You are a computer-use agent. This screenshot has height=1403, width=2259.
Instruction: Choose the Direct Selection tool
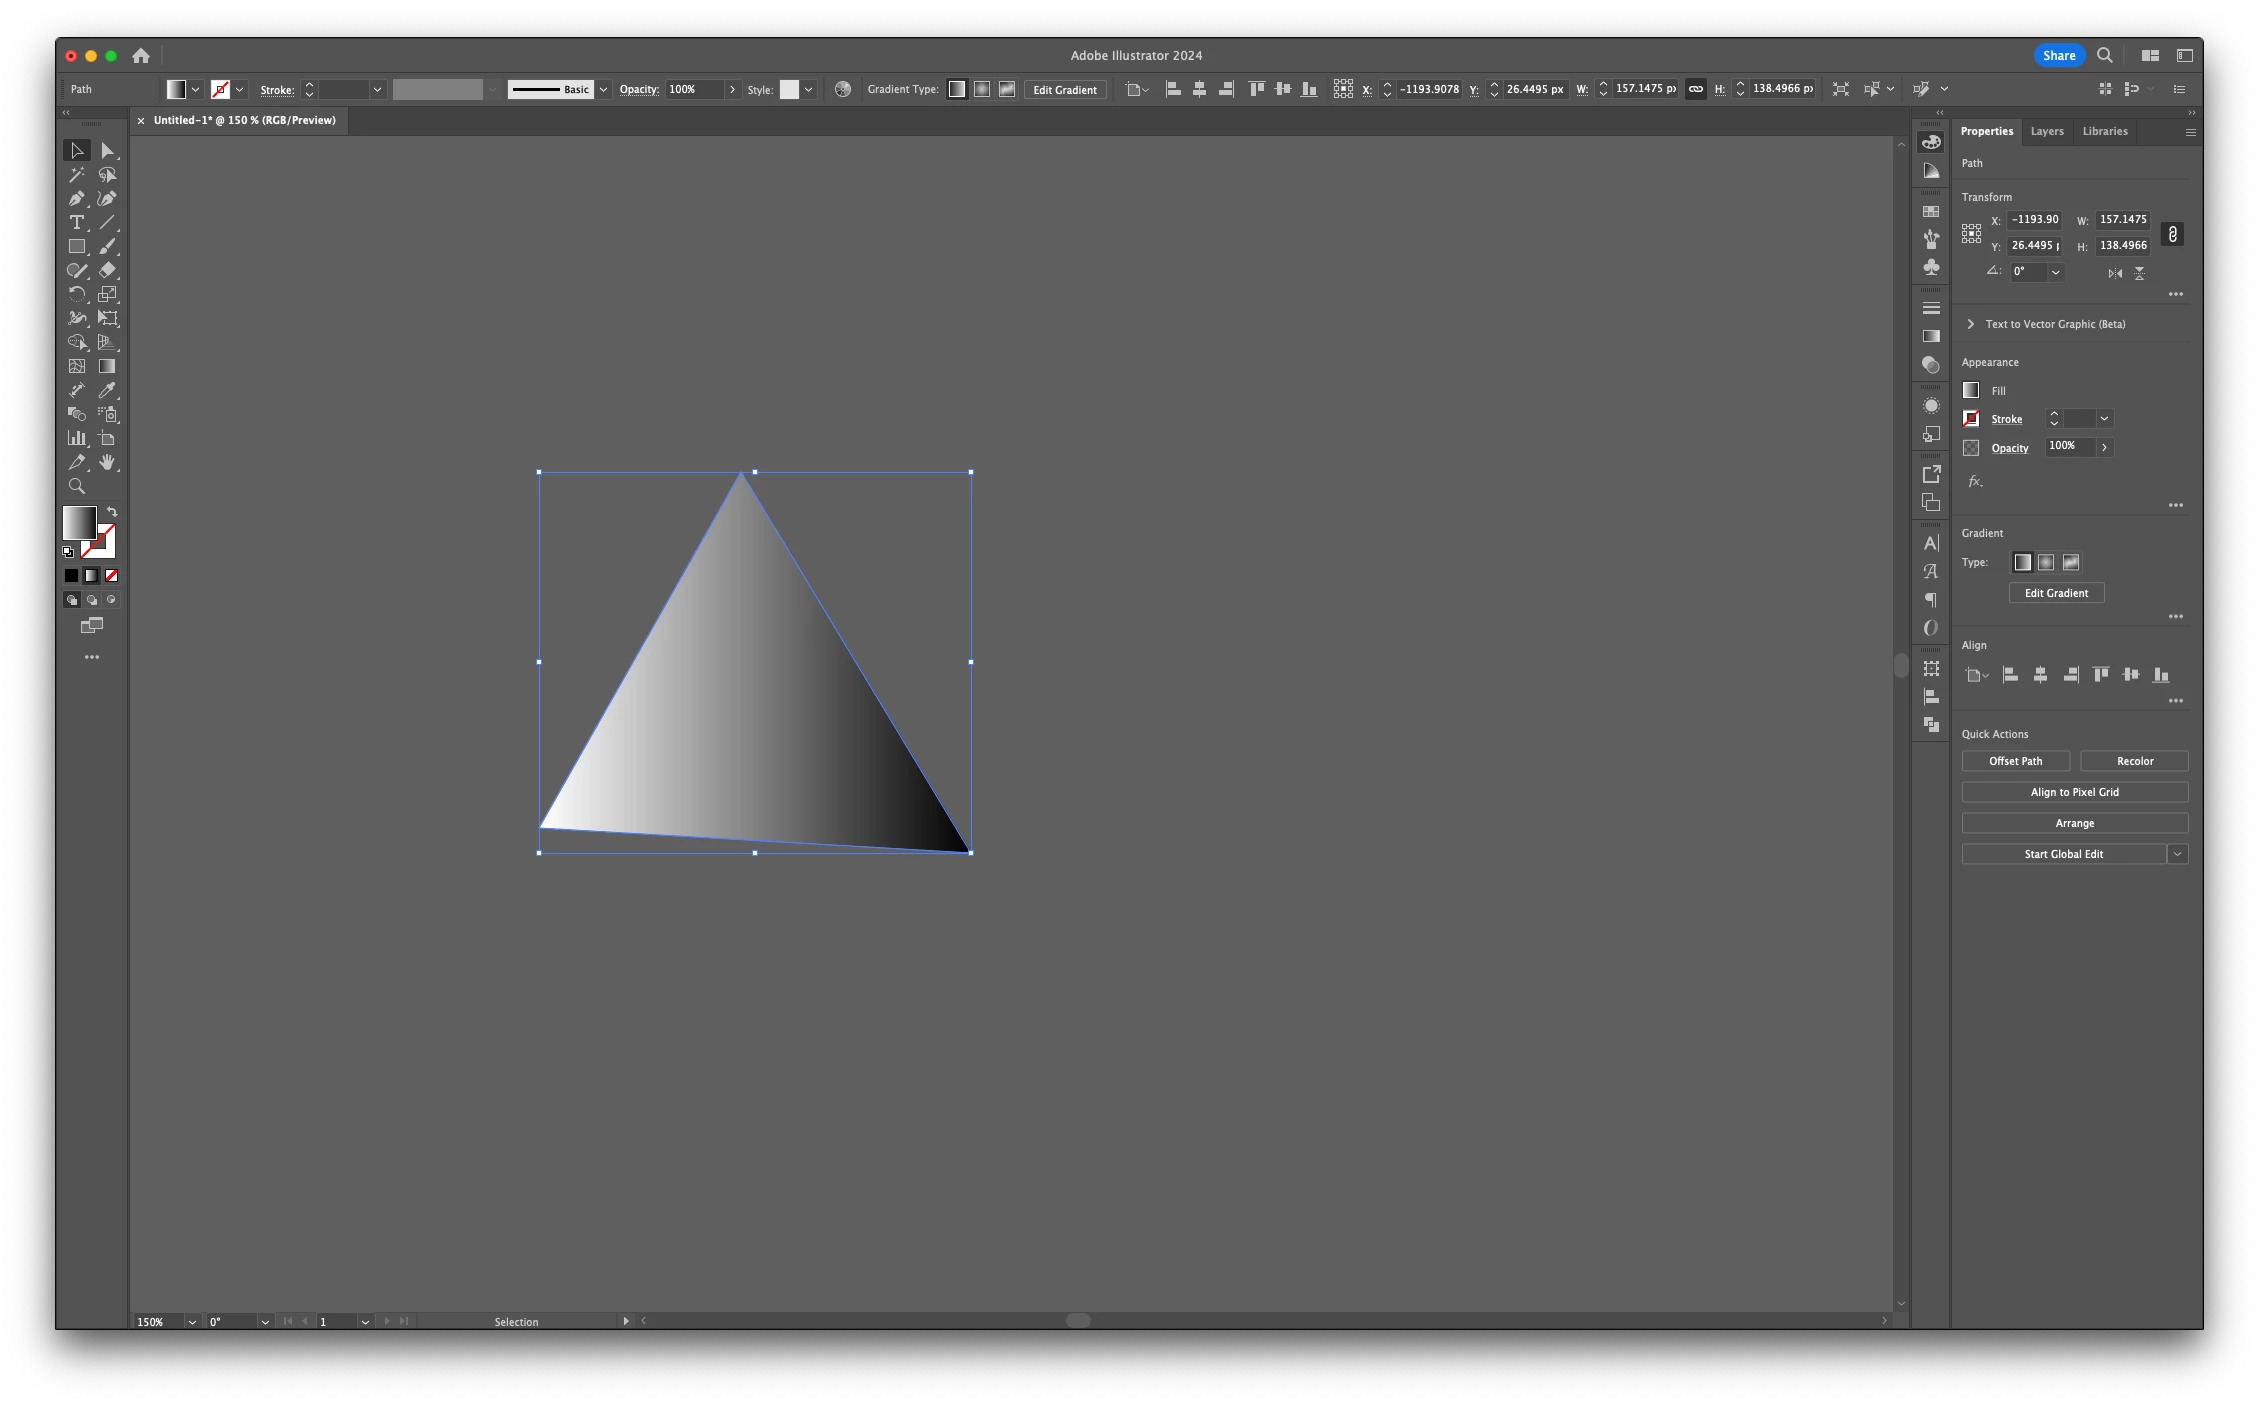pos(107,150)
